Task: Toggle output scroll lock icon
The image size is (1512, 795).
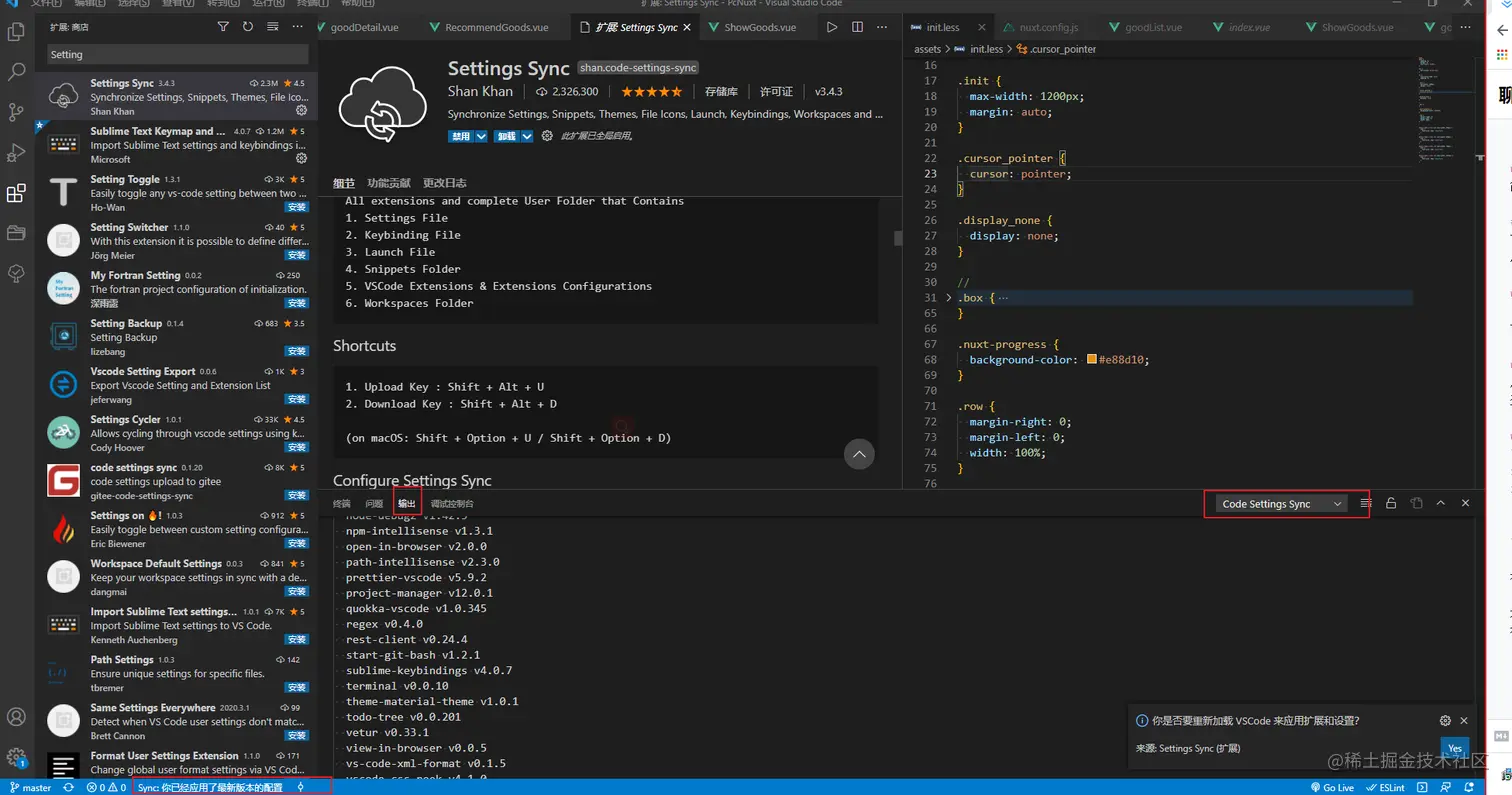Action: [x=1391, y=504]
